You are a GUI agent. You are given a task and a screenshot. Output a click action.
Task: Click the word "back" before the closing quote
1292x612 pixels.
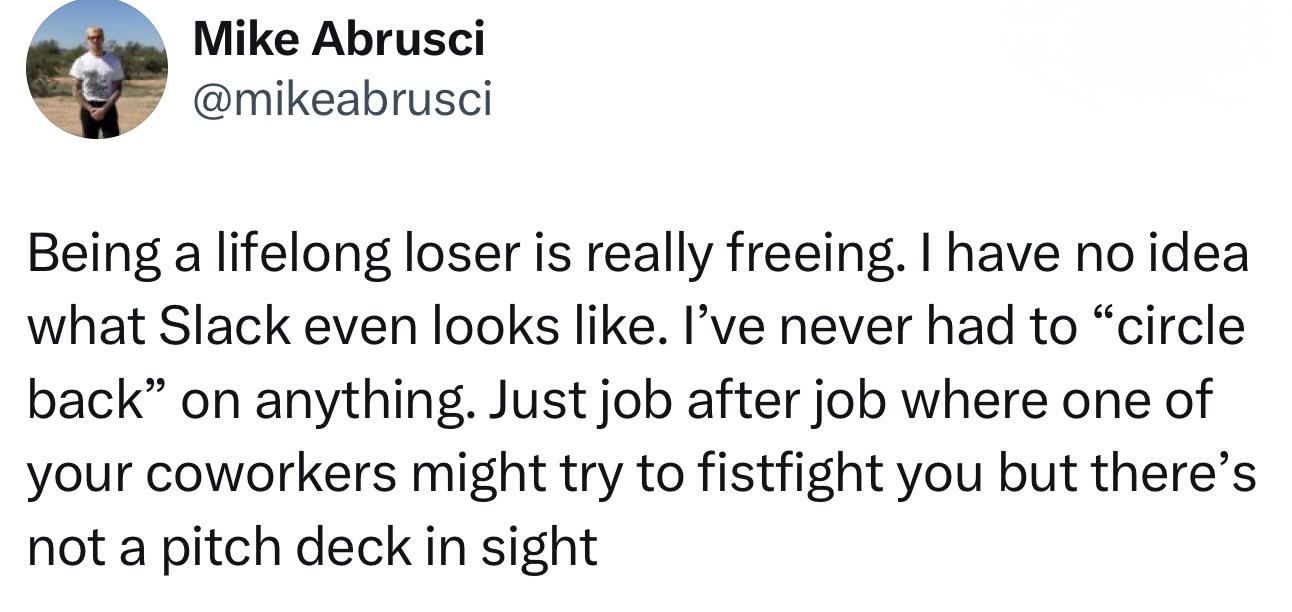click(x=82, y=401)
